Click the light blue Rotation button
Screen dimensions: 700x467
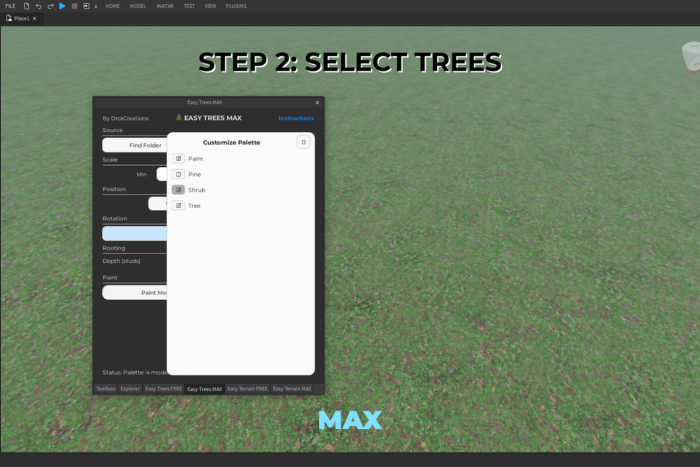point(134,233)
